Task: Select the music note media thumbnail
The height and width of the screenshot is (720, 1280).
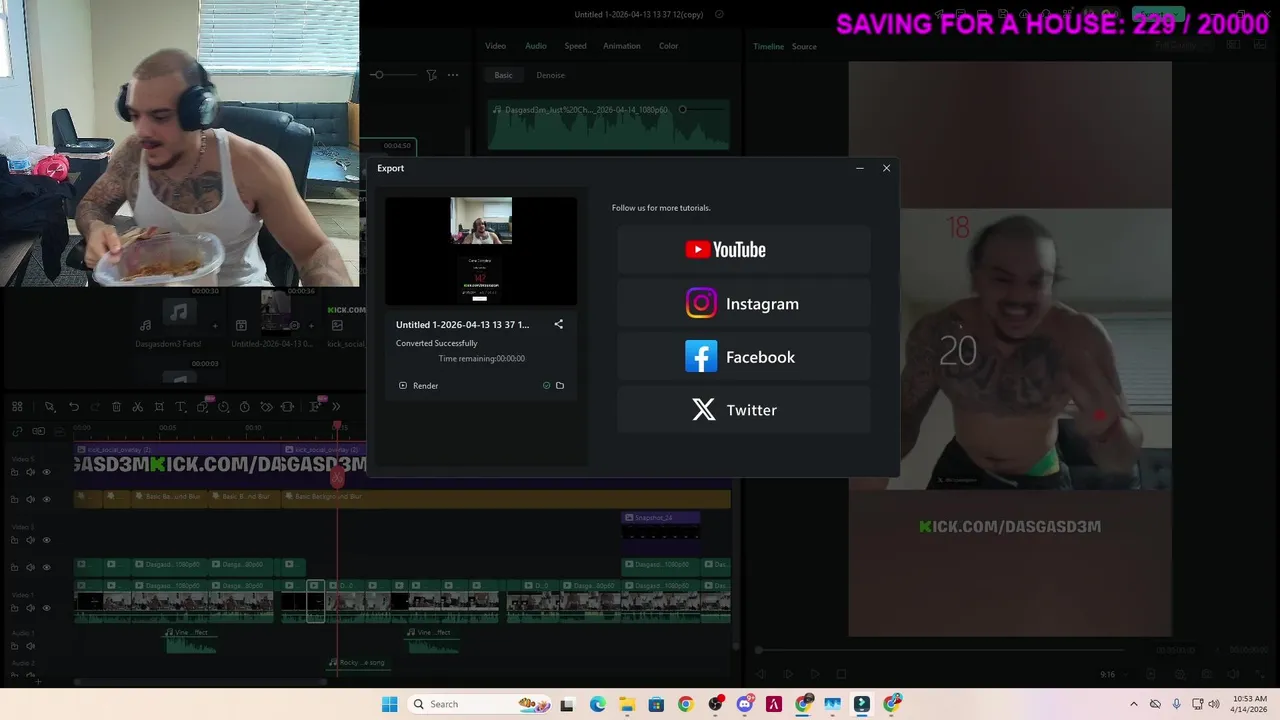Action: tap(179, 314)
